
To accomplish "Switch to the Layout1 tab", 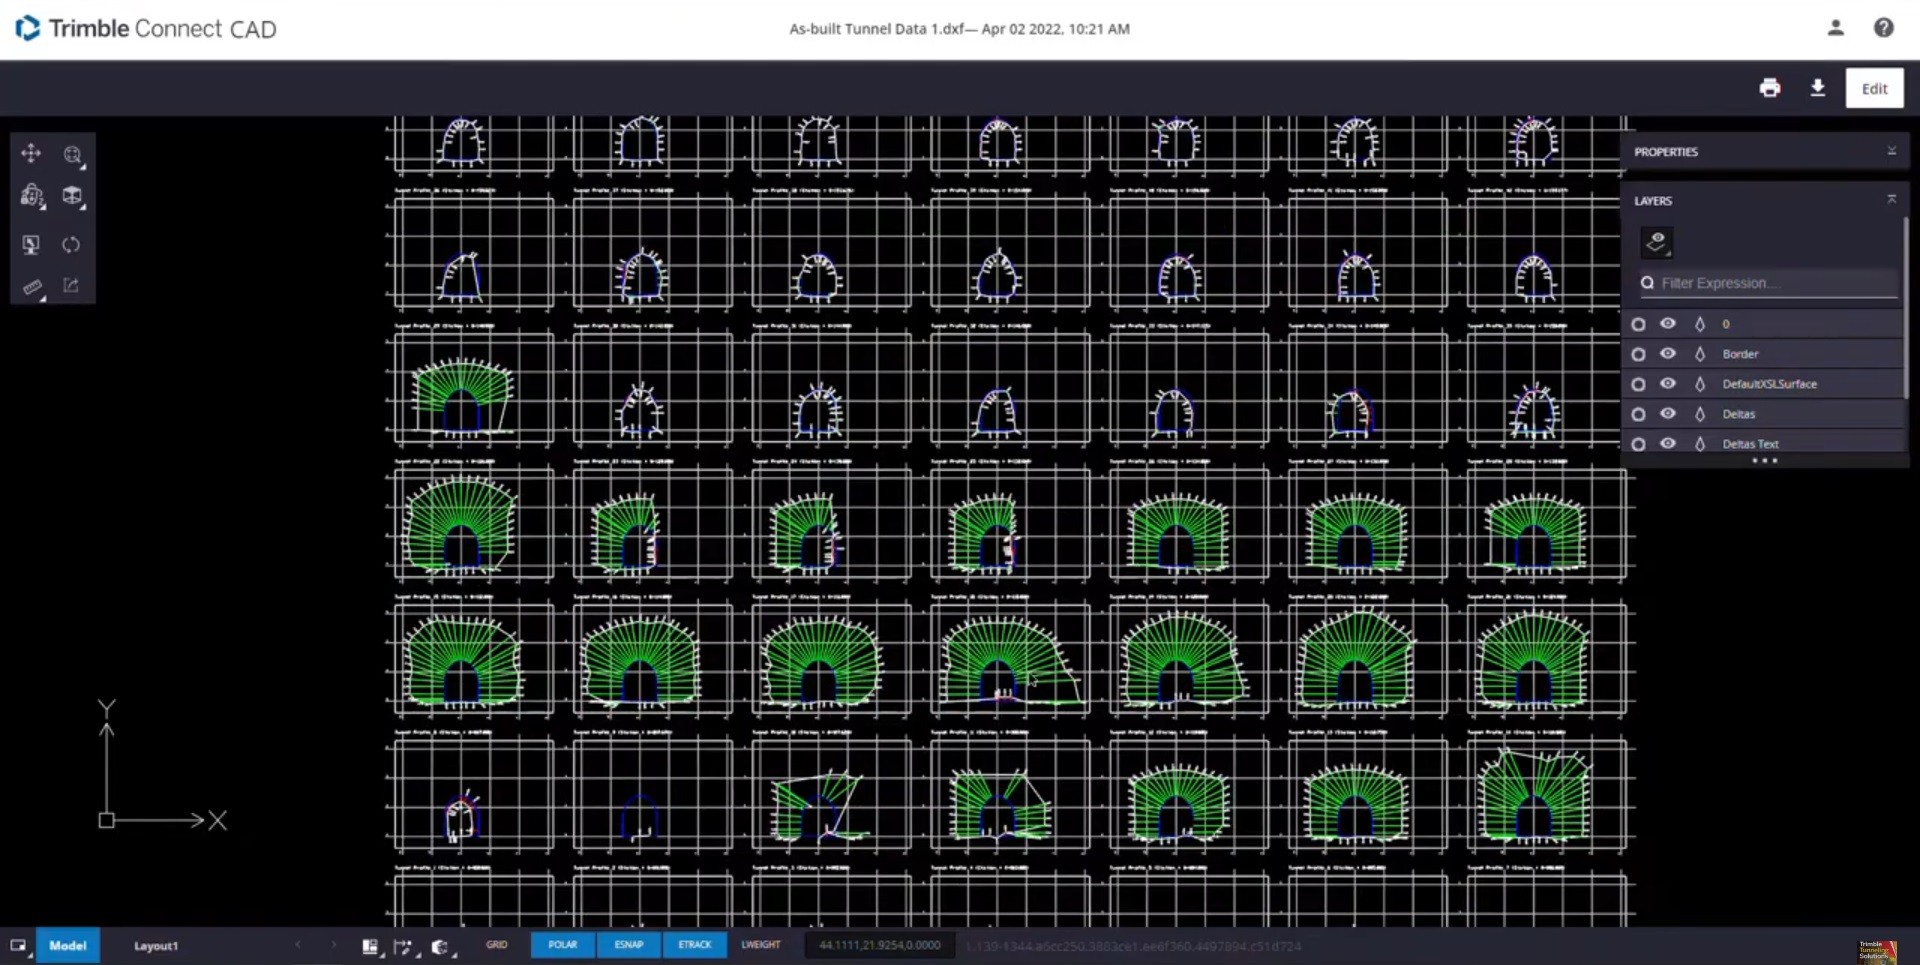I will coord(156,946).
